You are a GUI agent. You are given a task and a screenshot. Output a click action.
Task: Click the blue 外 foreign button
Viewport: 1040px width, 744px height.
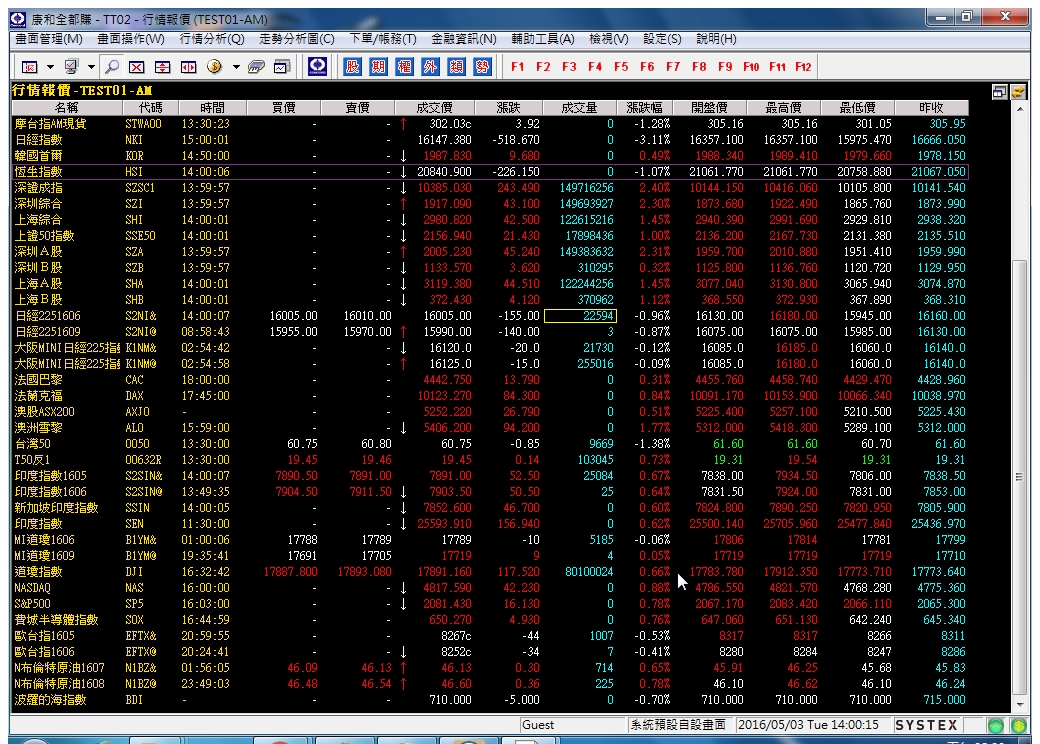click(430, 66)
